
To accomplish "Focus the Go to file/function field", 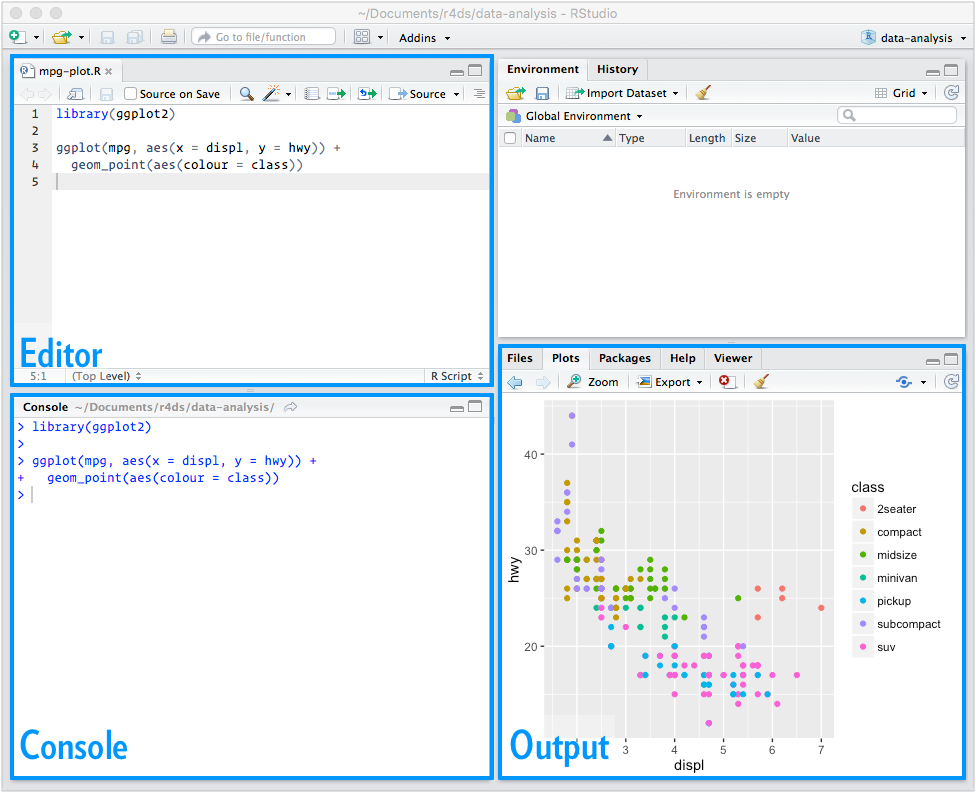I will pyautogui.click(x=263, y=37).
